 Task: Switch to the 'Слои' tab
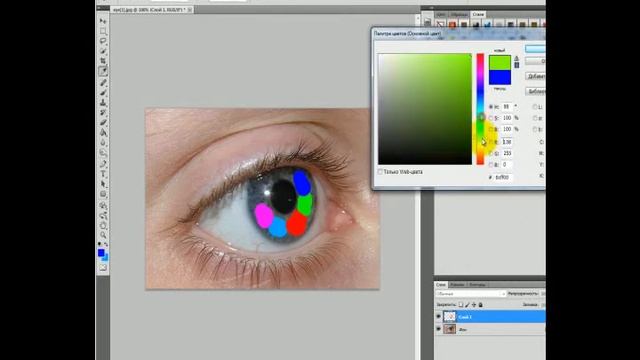tap(440, 284)
